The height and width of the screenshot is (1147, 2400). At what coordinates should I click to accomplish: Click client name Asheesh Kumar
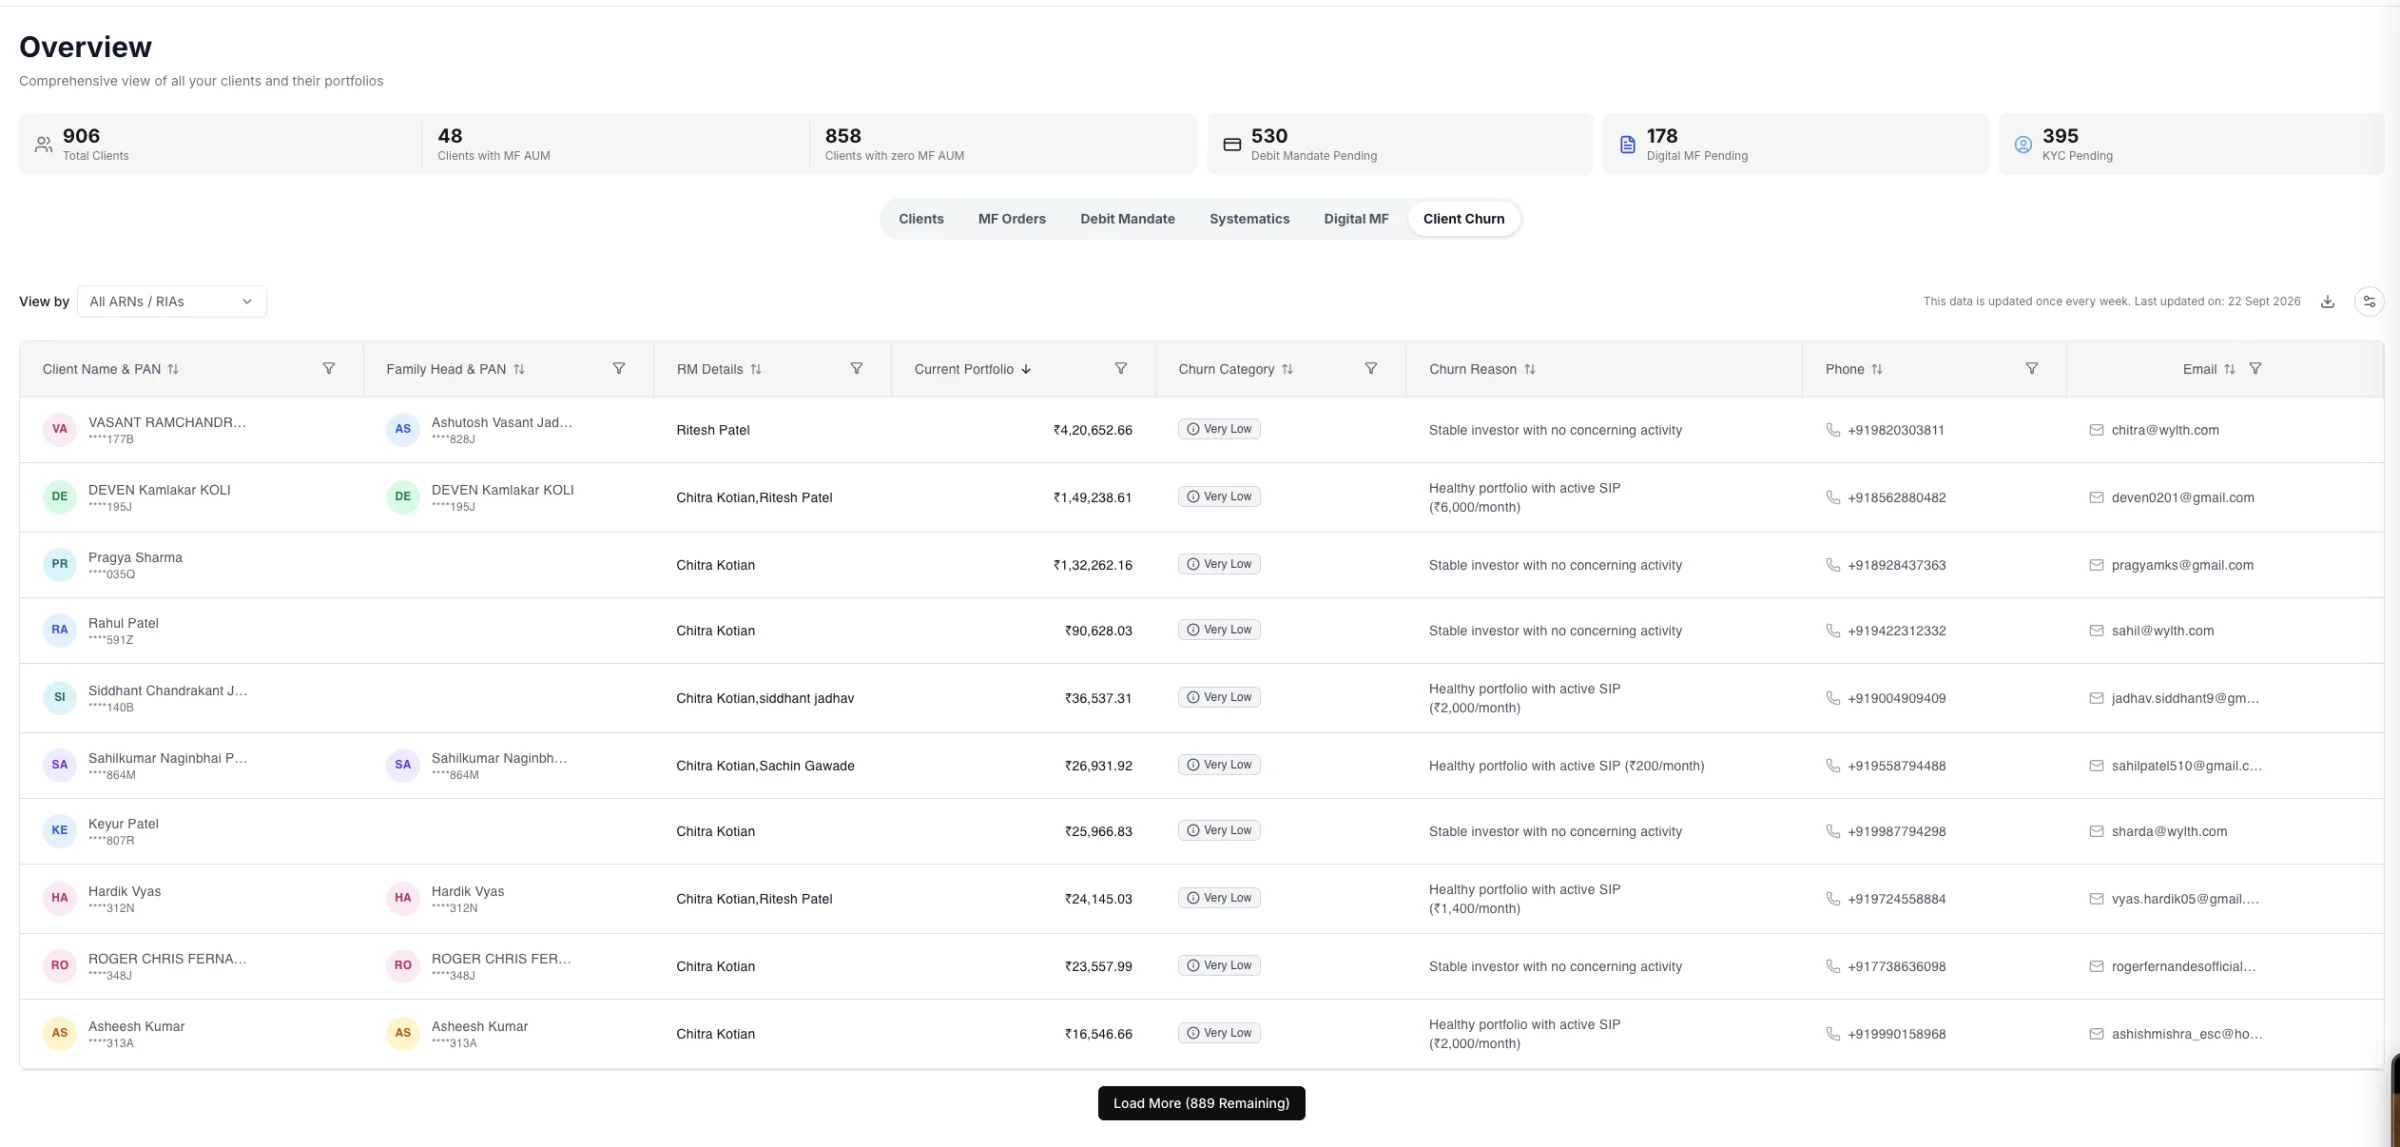136,1026
